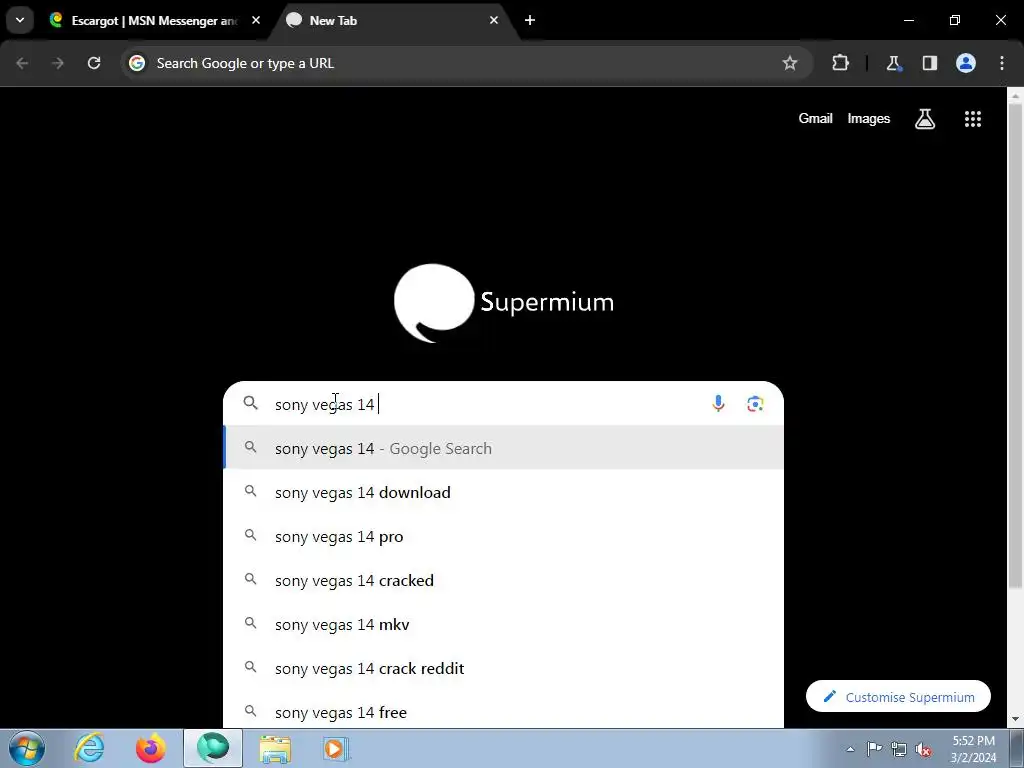Open the Images link
The width and height of the screenshot is (1024, 768).
click(869, 119)
